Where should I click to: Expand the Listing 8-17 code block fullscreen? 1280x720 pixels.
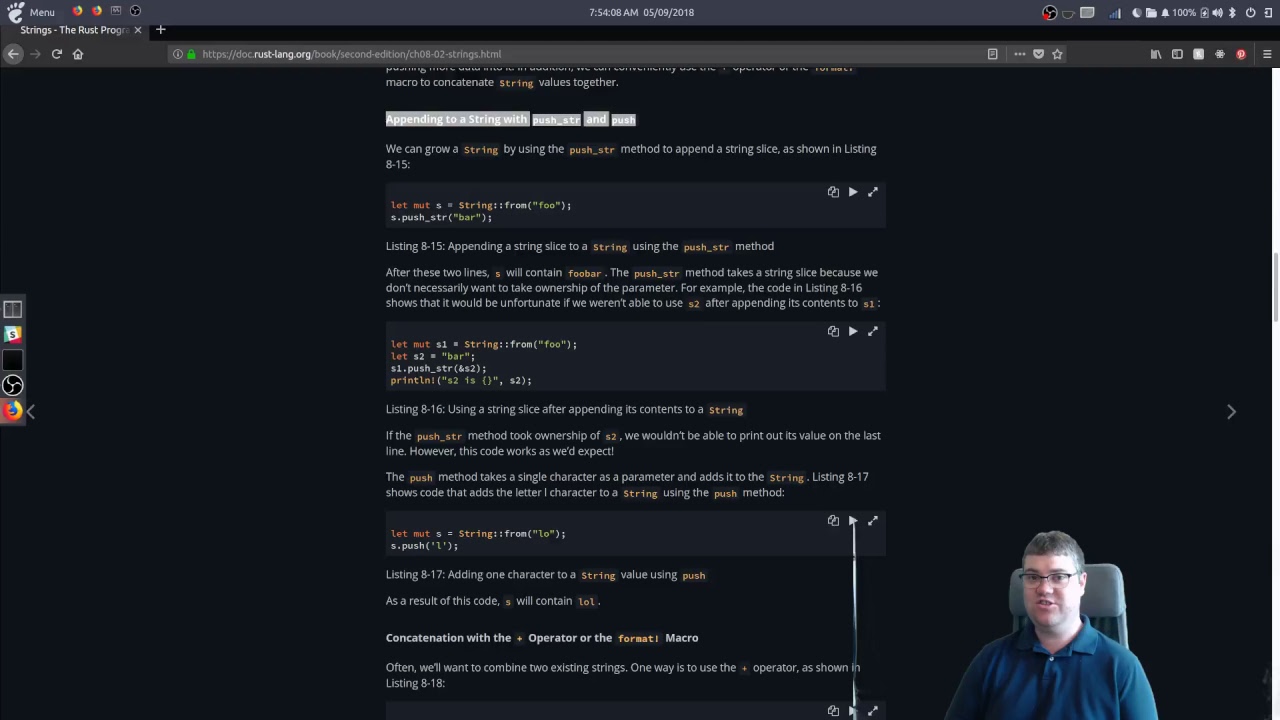tap(873, 521)
